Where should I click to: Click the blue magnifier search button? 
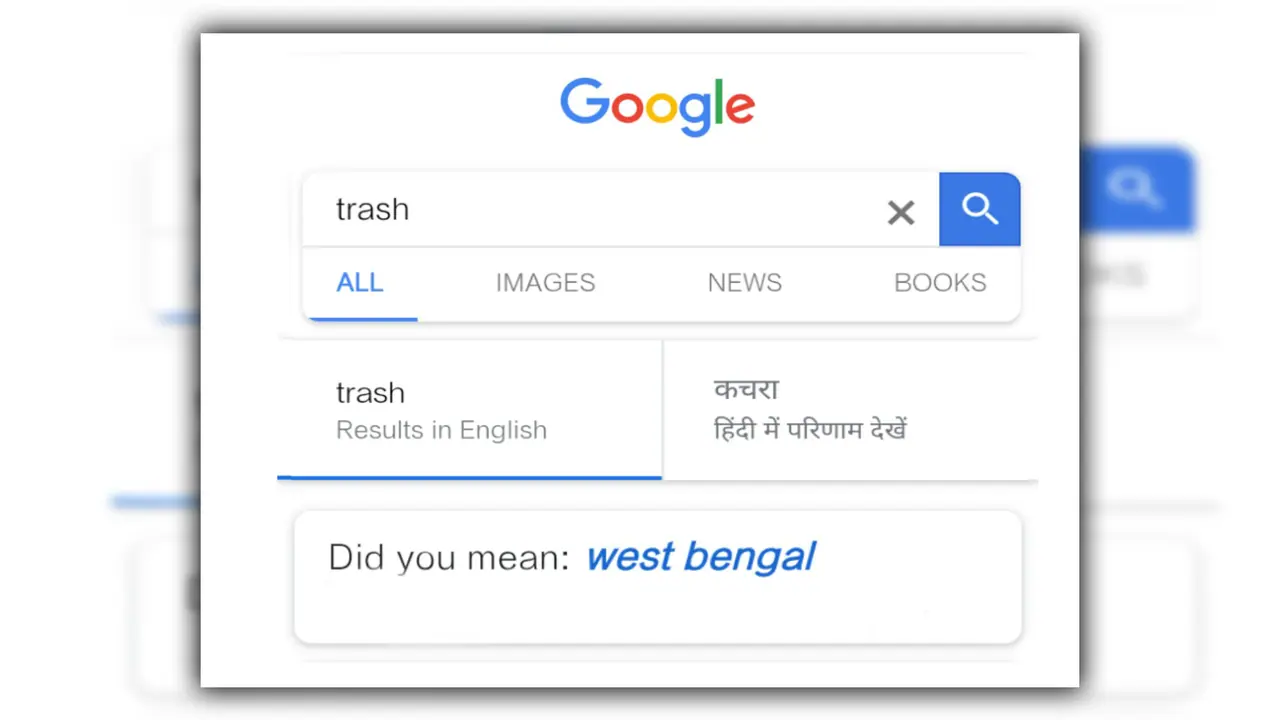point(979,209)
